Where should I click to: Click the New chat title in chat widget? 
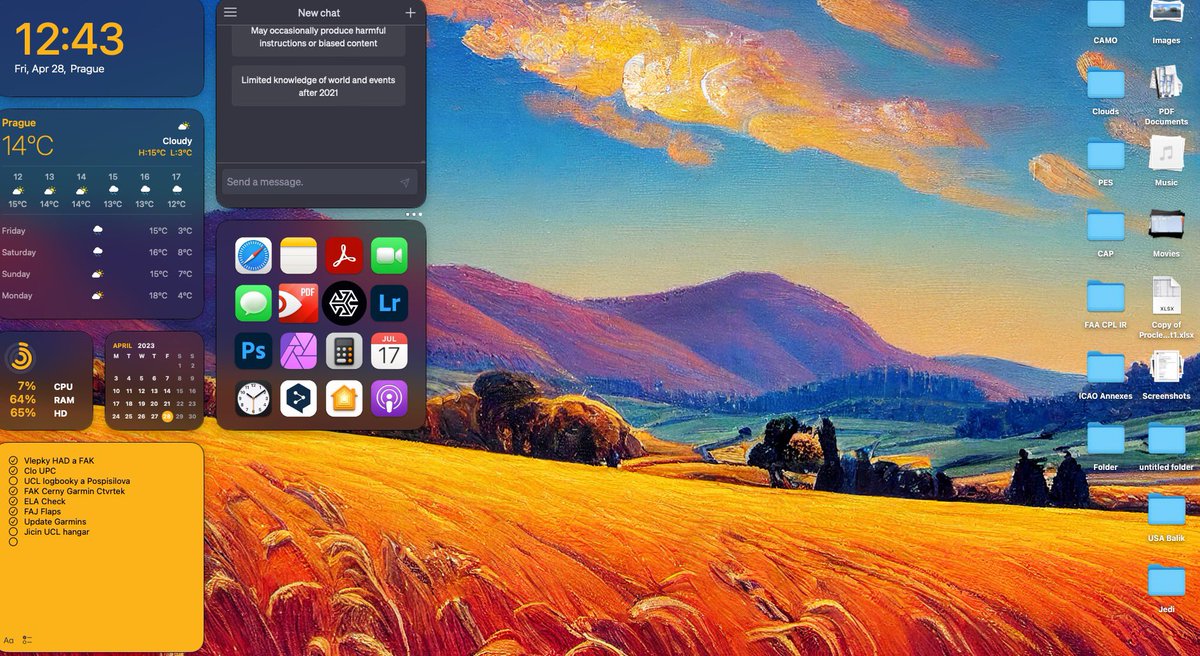pyautogui.click(x=319, y=13)
